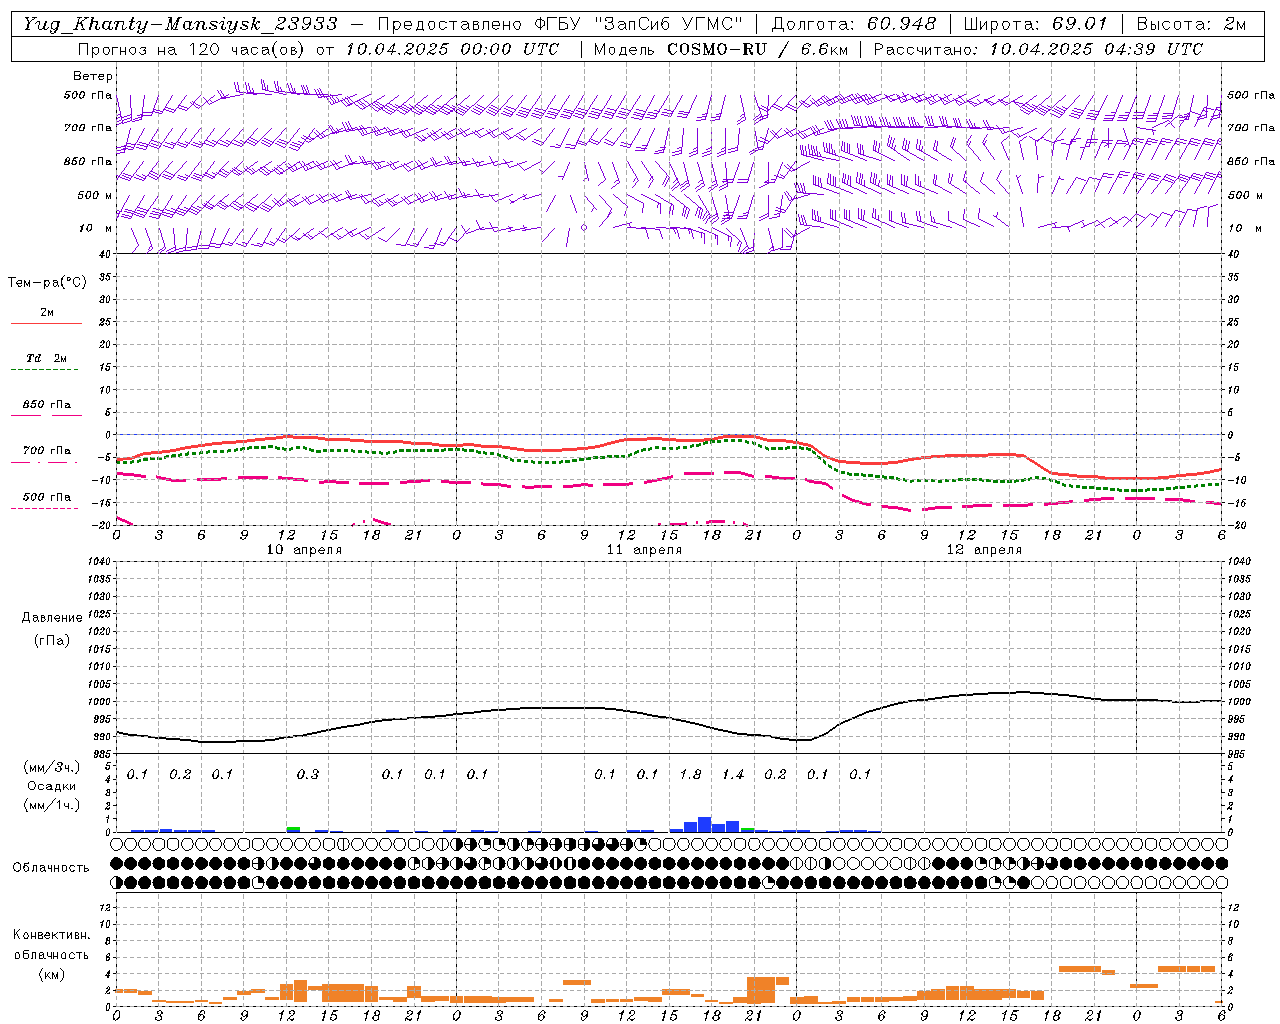
Task: Click the Ветер panel label
Action: pos(93,76)
